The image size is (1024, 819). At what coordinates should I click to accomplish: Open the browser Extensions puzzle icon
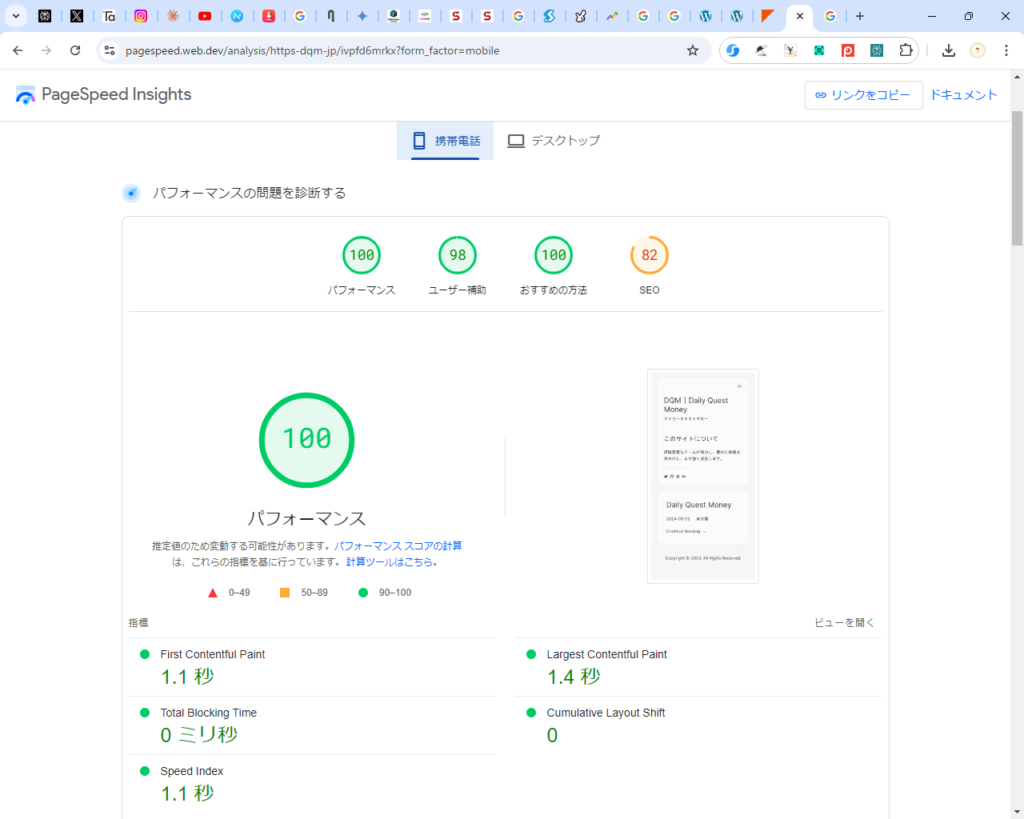click(x=906, y=50)
